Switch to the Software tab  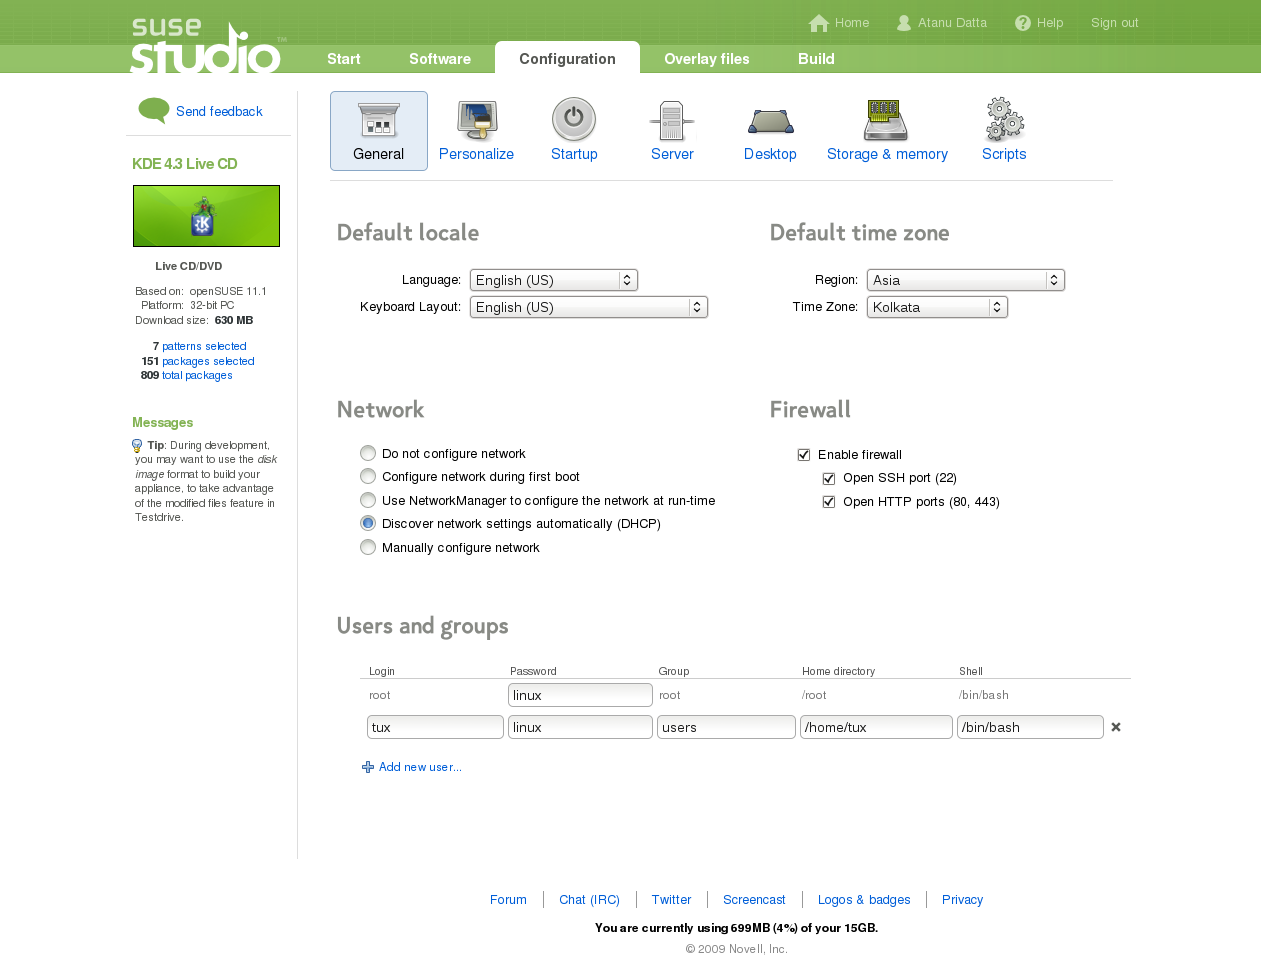(440, 59)
